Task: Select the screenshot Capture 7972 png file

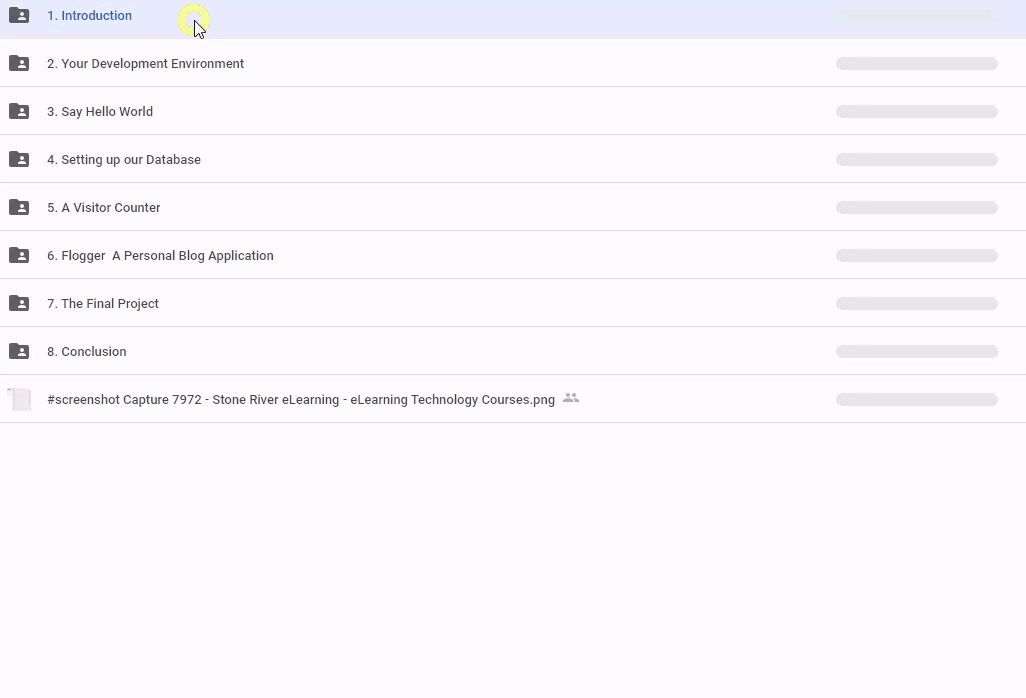Action: click(x=300, y=400)
